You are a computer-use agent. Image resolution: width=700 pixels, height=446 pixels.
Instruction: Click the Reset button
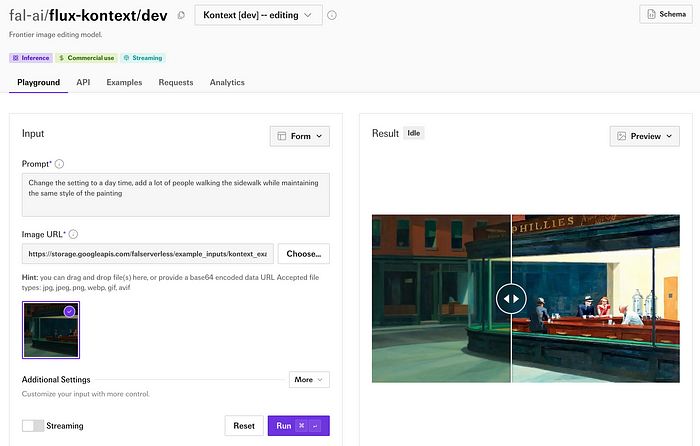(244, 426)
